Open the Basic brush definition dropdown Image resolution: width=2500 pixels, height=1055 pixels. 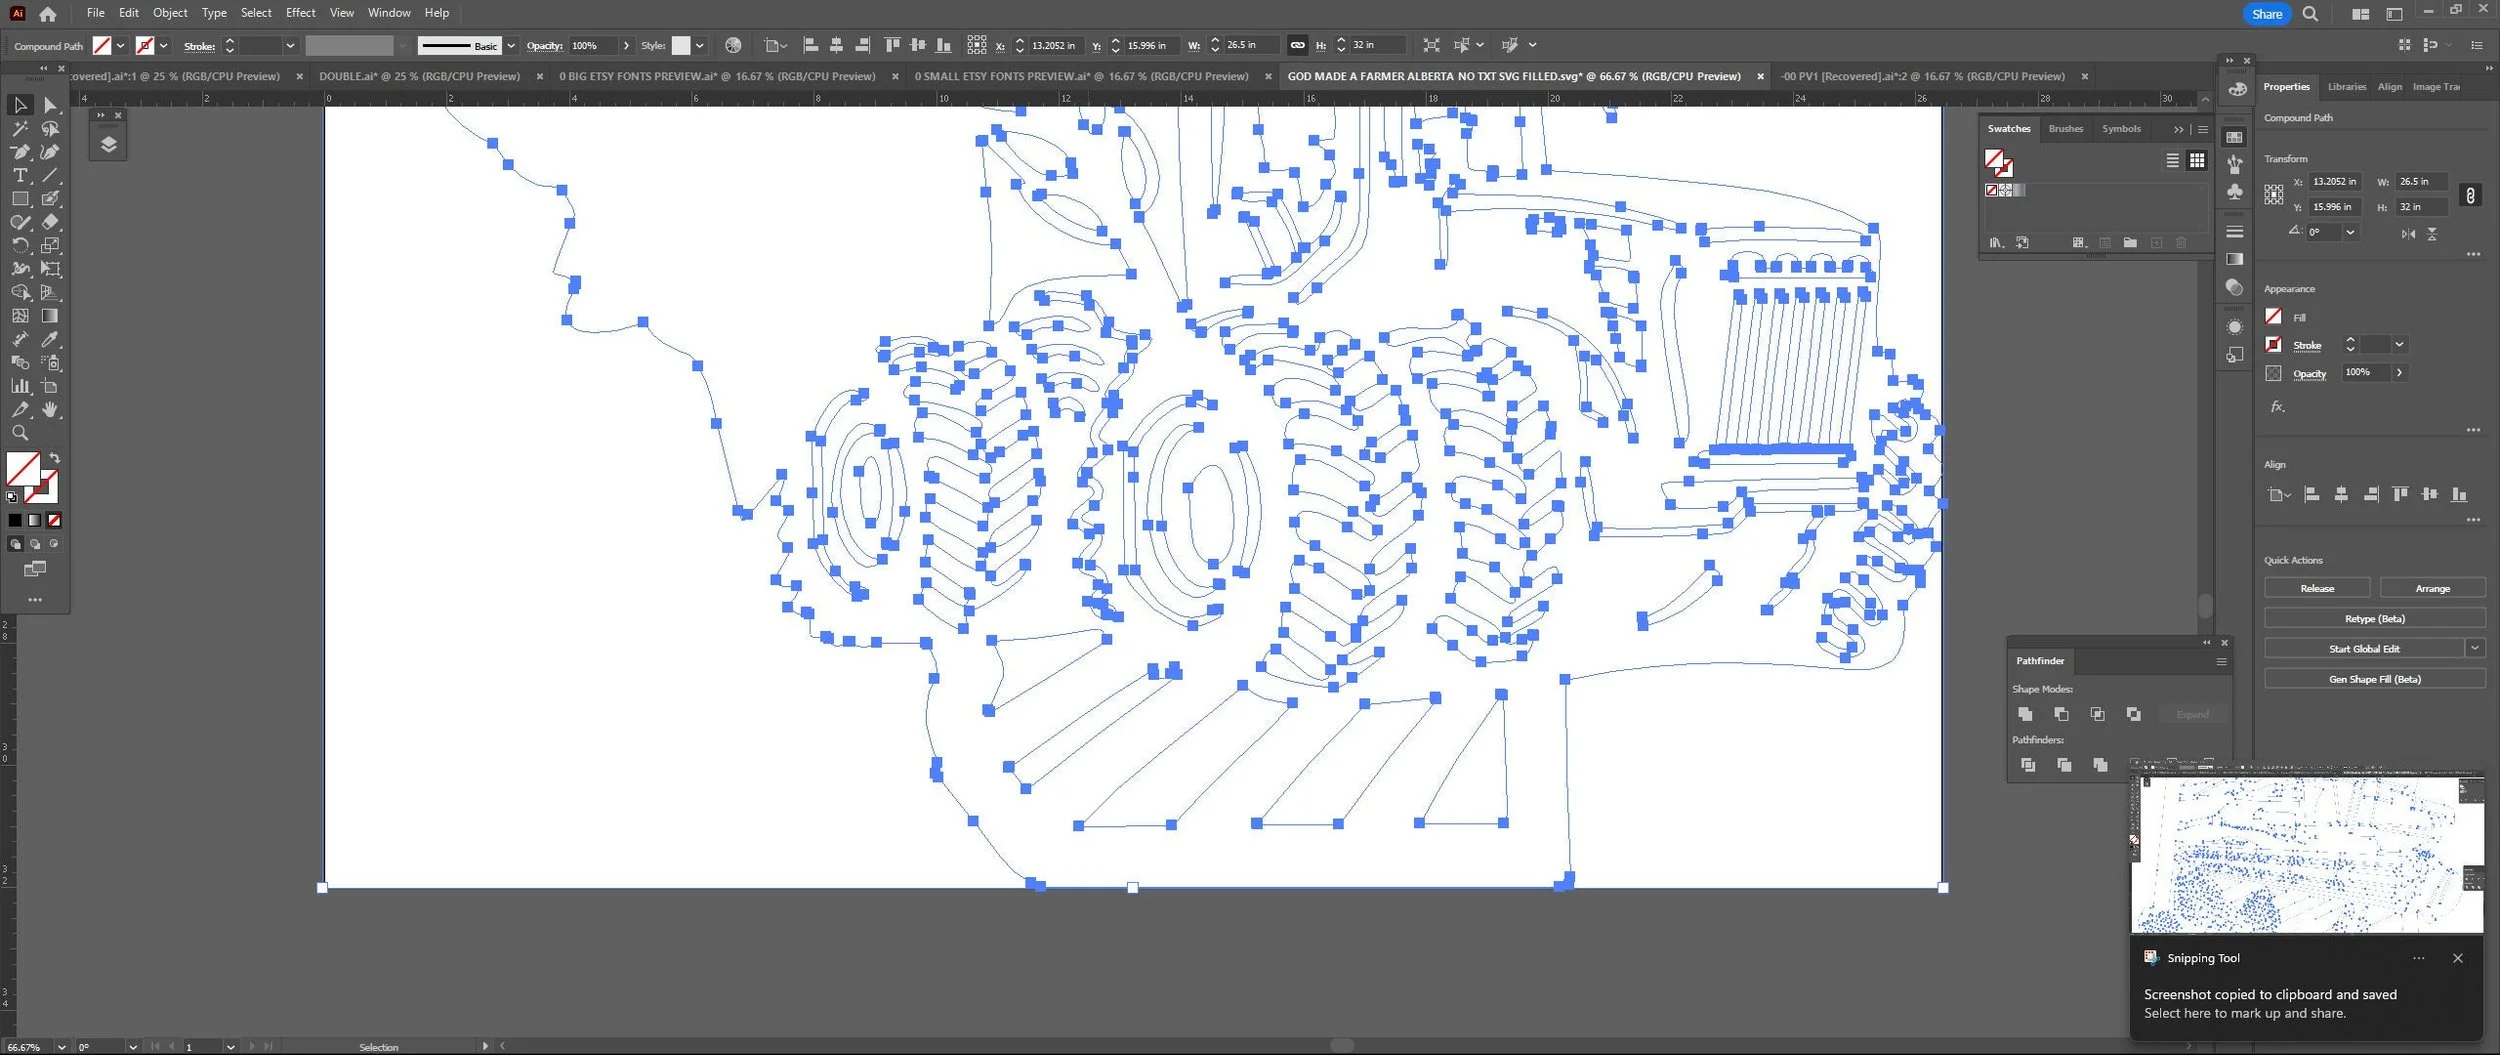[511, 46]
